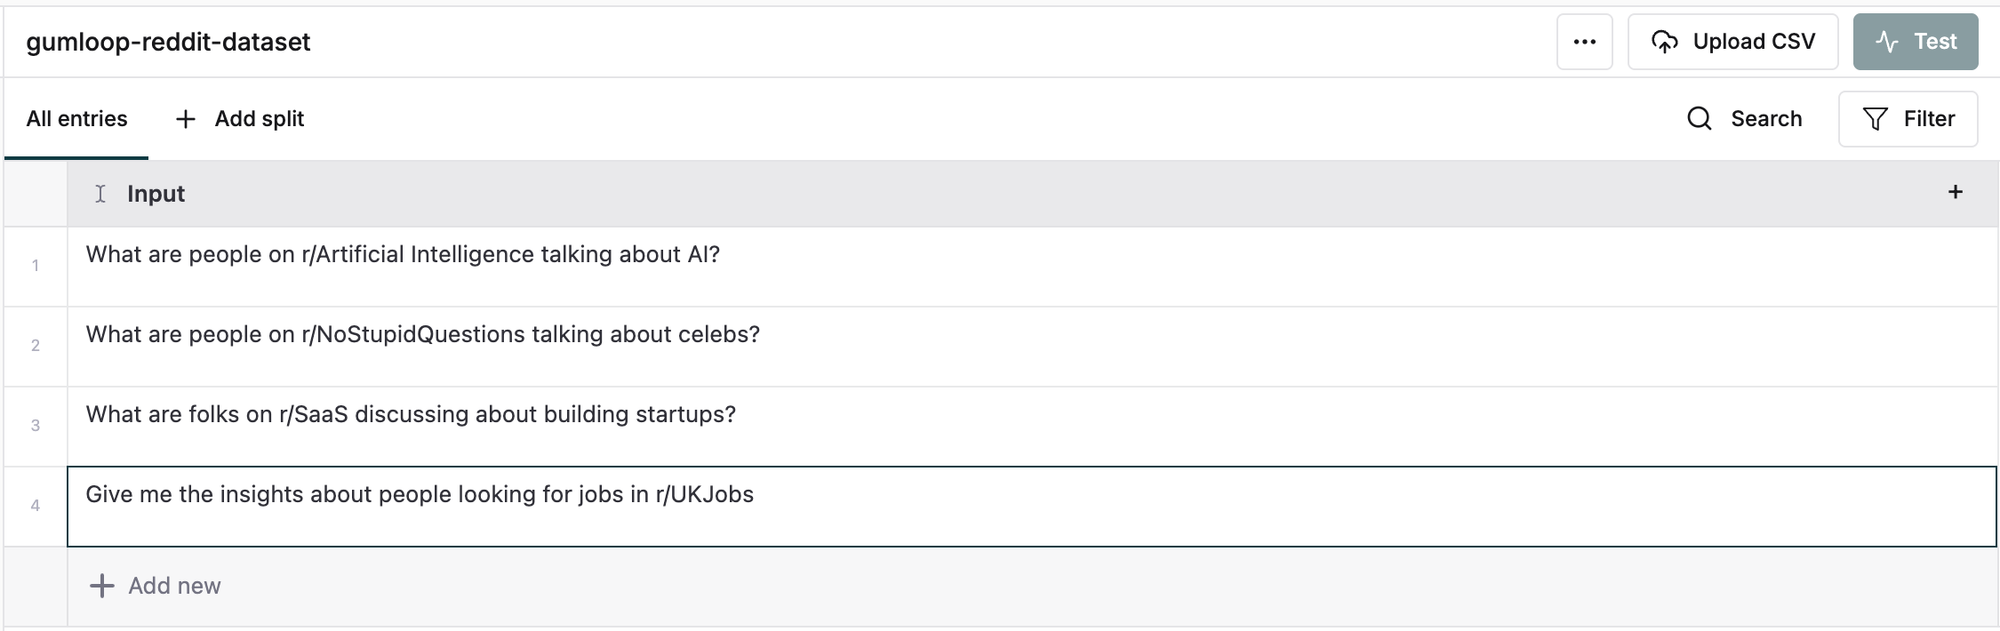Click the Upload CSV button

(1732, 42)
